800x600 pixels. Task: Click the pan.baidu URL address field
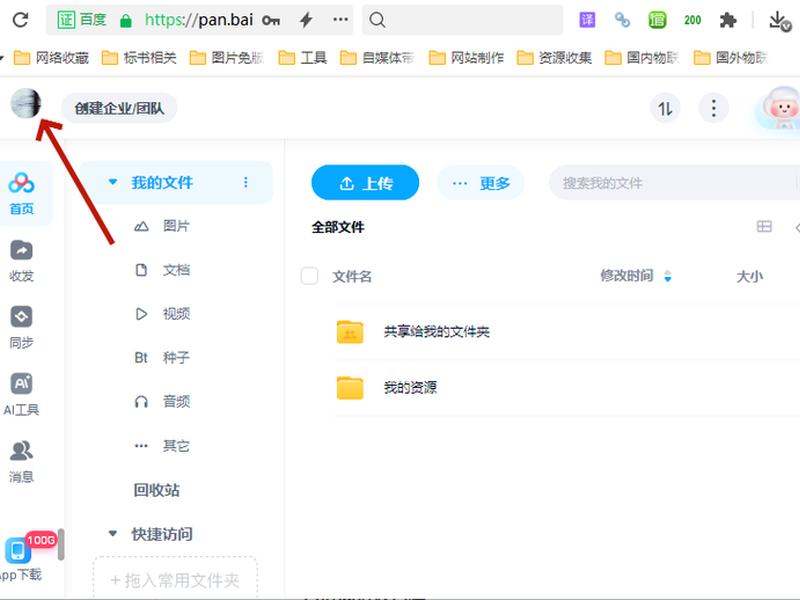[x=199, y=20]
